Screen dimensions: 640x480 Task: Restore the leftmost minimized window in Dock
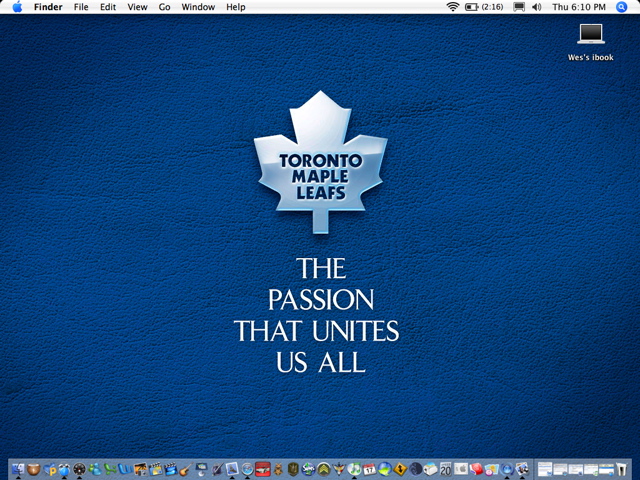click(x=545, y=469)
